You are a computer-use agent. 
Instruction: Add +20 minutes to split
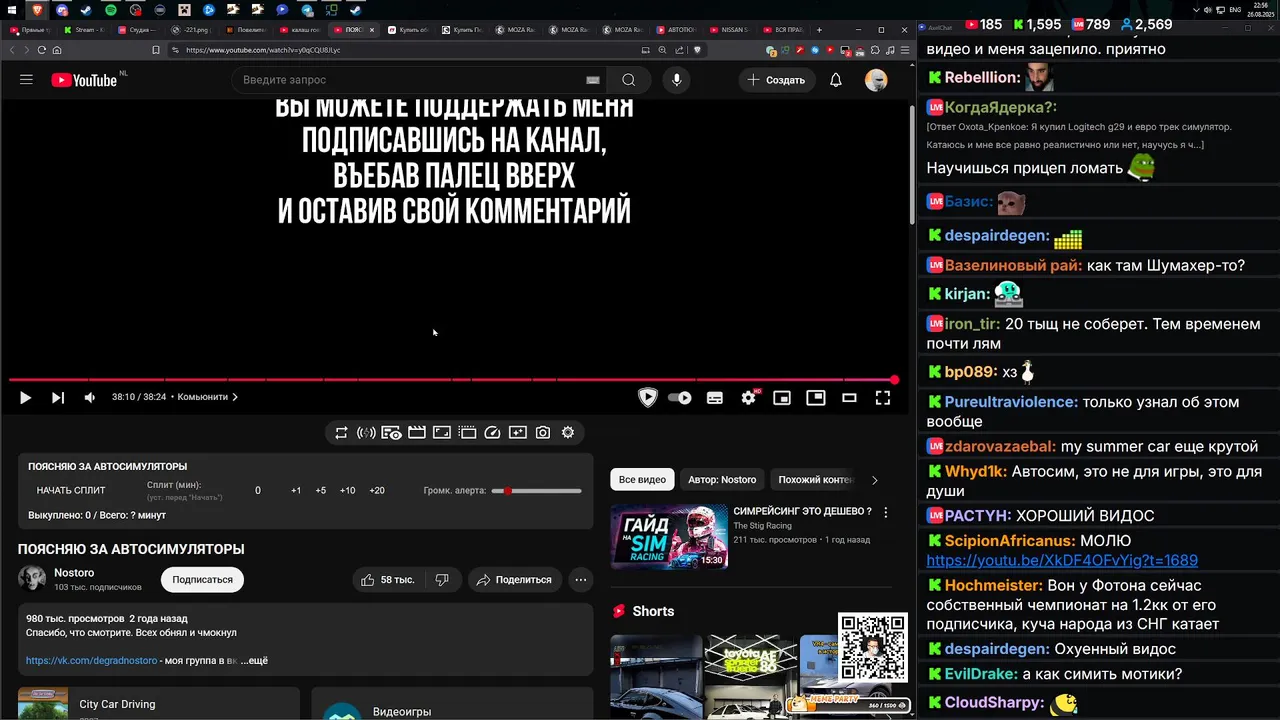point(377,490)
